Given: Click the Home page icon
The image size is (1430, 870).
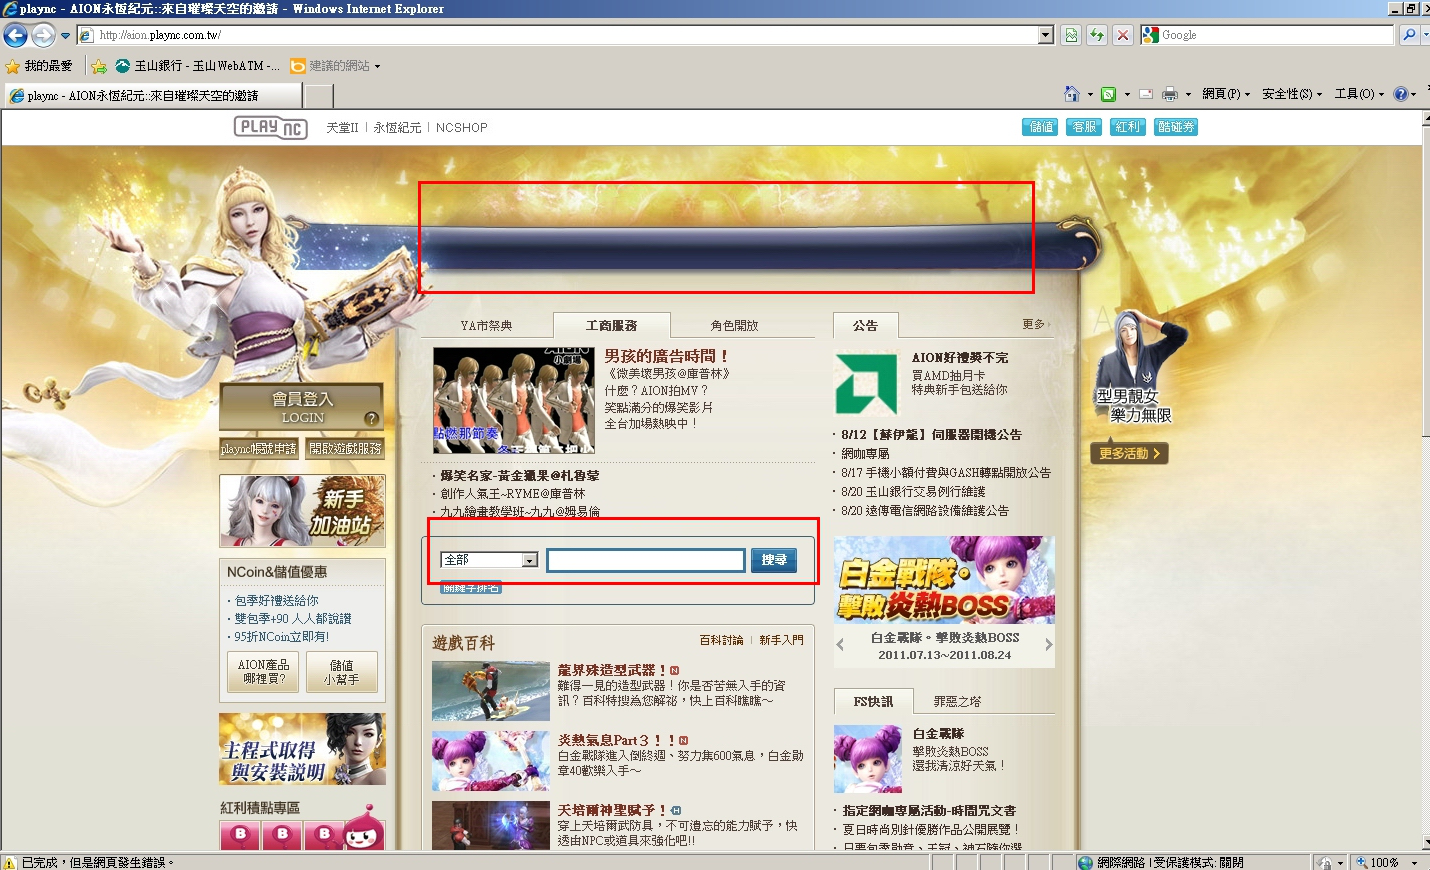Looking at the screenshot, I should pyautogui.click(x=1071, y=94).
